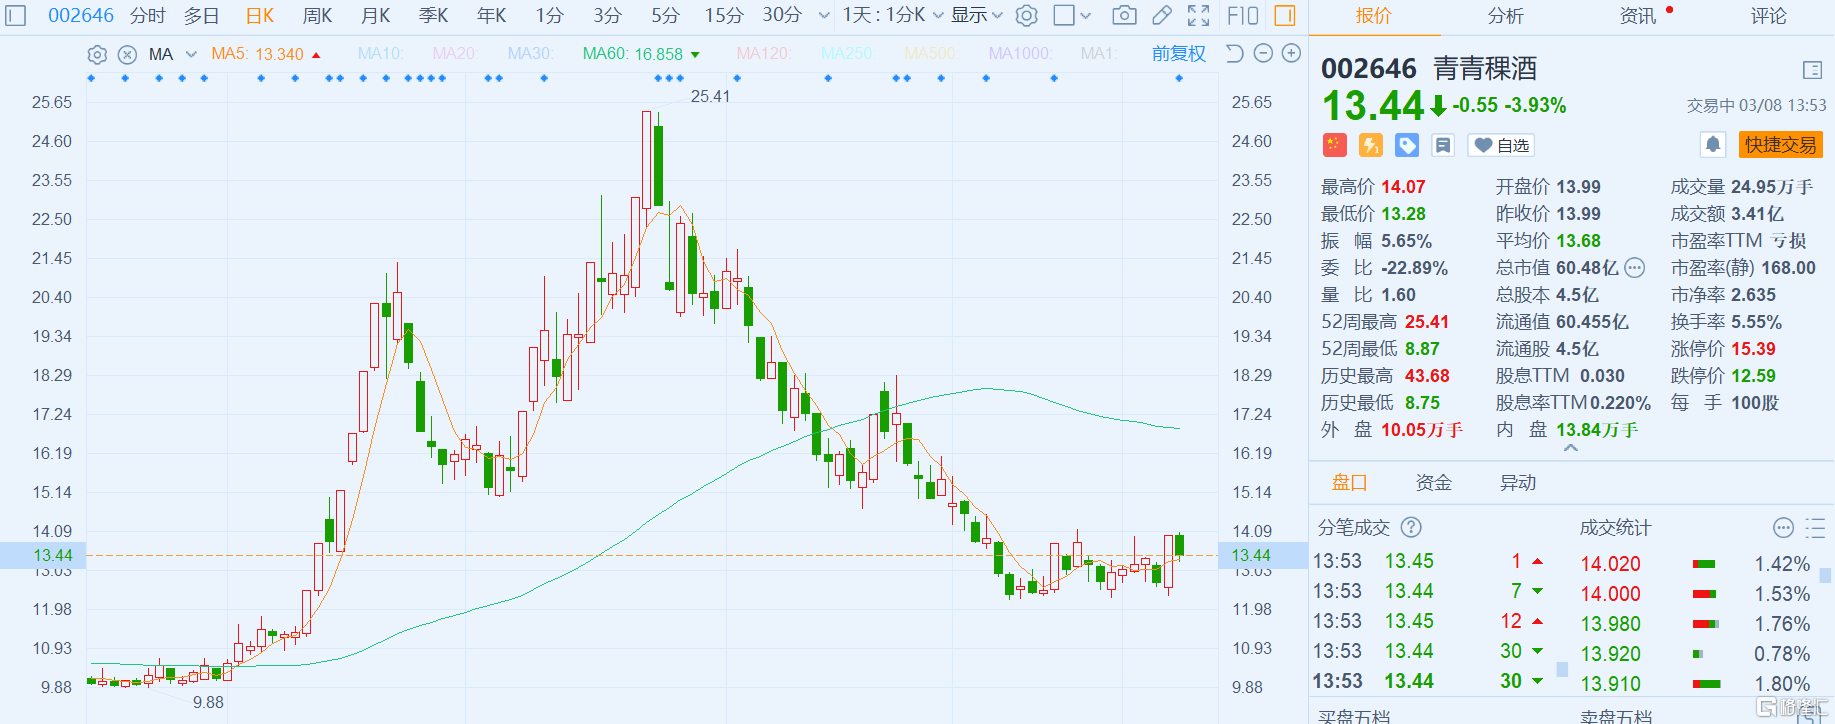1835x724 pixels.
Task: Open price alert bell icon
Action: pos(1713,145)
